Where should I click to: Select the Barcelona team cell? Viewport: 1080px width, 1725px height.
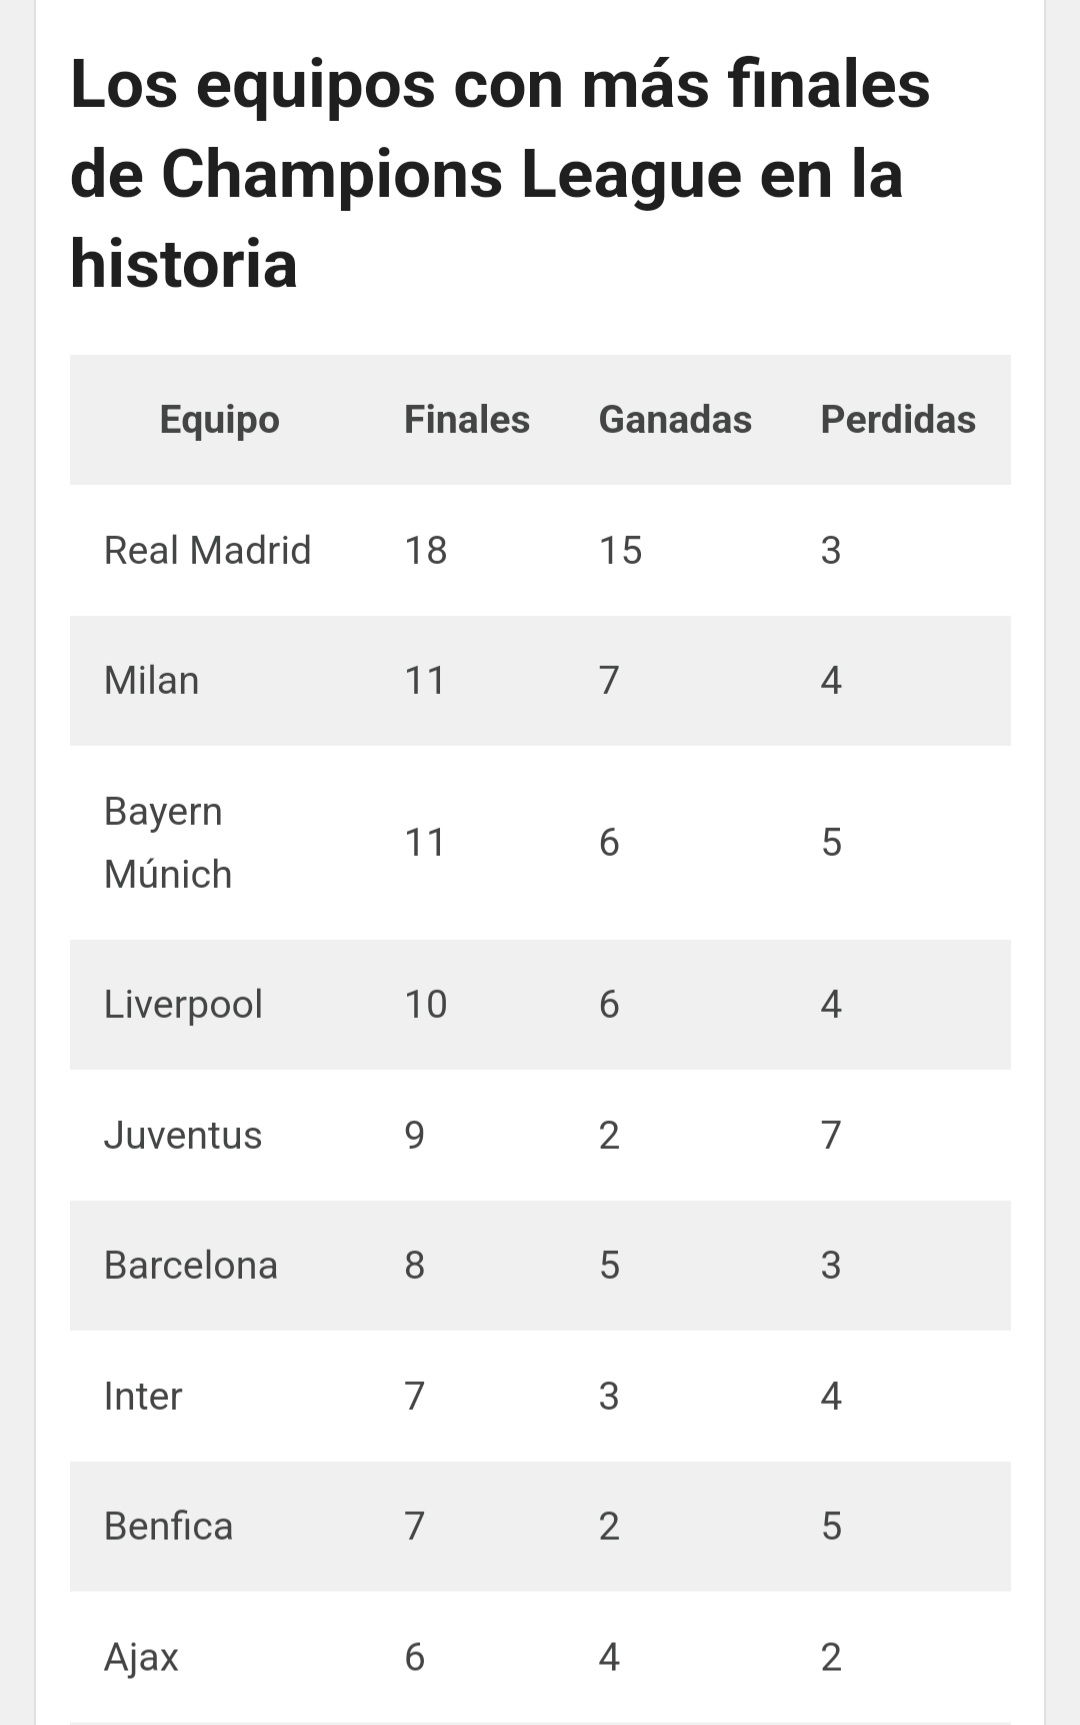tap(191, 1266)
